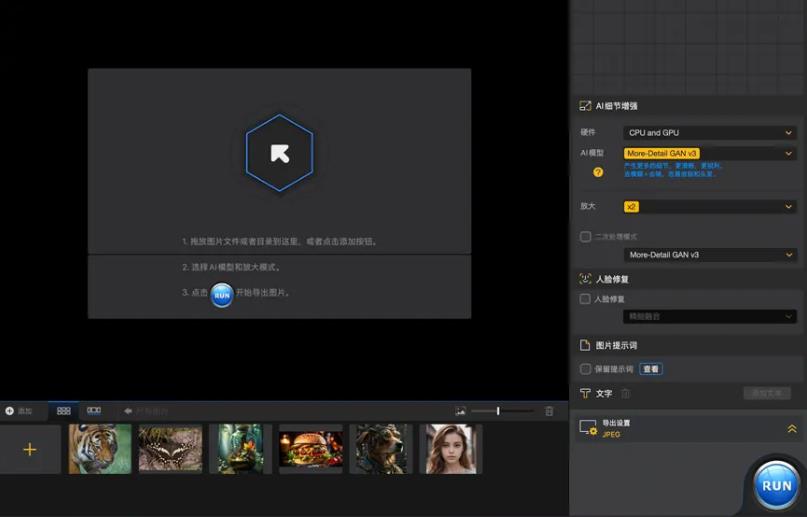Click the hexagon import arrow icon
The width and height of the screenshot is (807, 517).
[279, 153]
